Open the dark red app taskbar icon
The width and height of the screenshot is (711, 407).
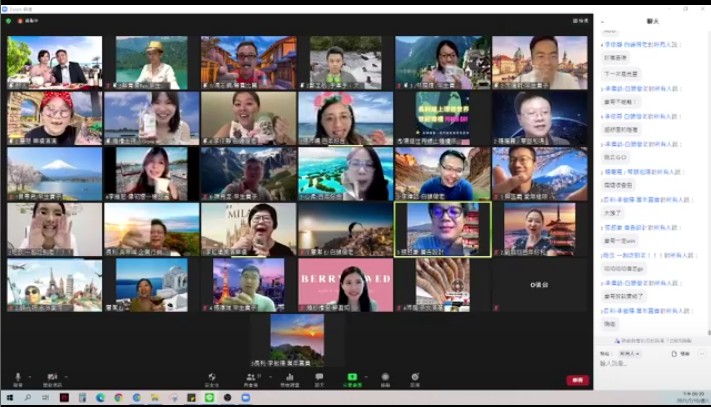click(x=64, y=397)
